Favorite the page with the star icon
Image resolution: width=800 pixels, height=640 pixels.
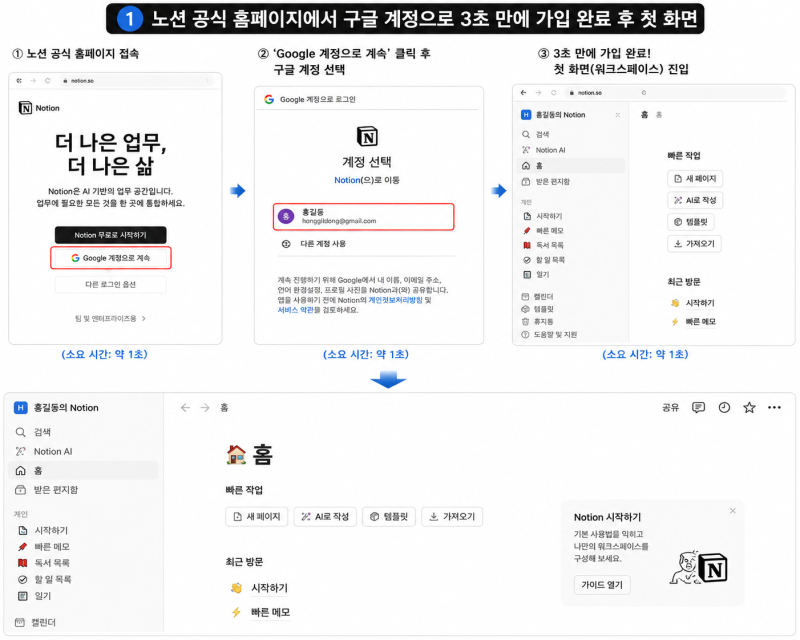pyautogui.click(x=749, y=407)
